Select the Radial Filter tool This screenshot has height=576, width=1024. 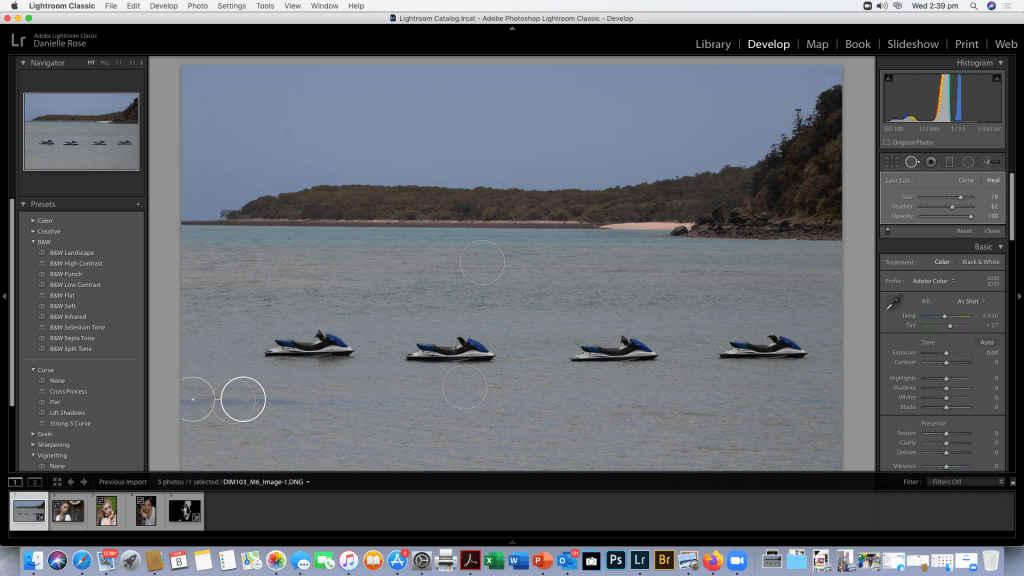[x=968, y=162]
